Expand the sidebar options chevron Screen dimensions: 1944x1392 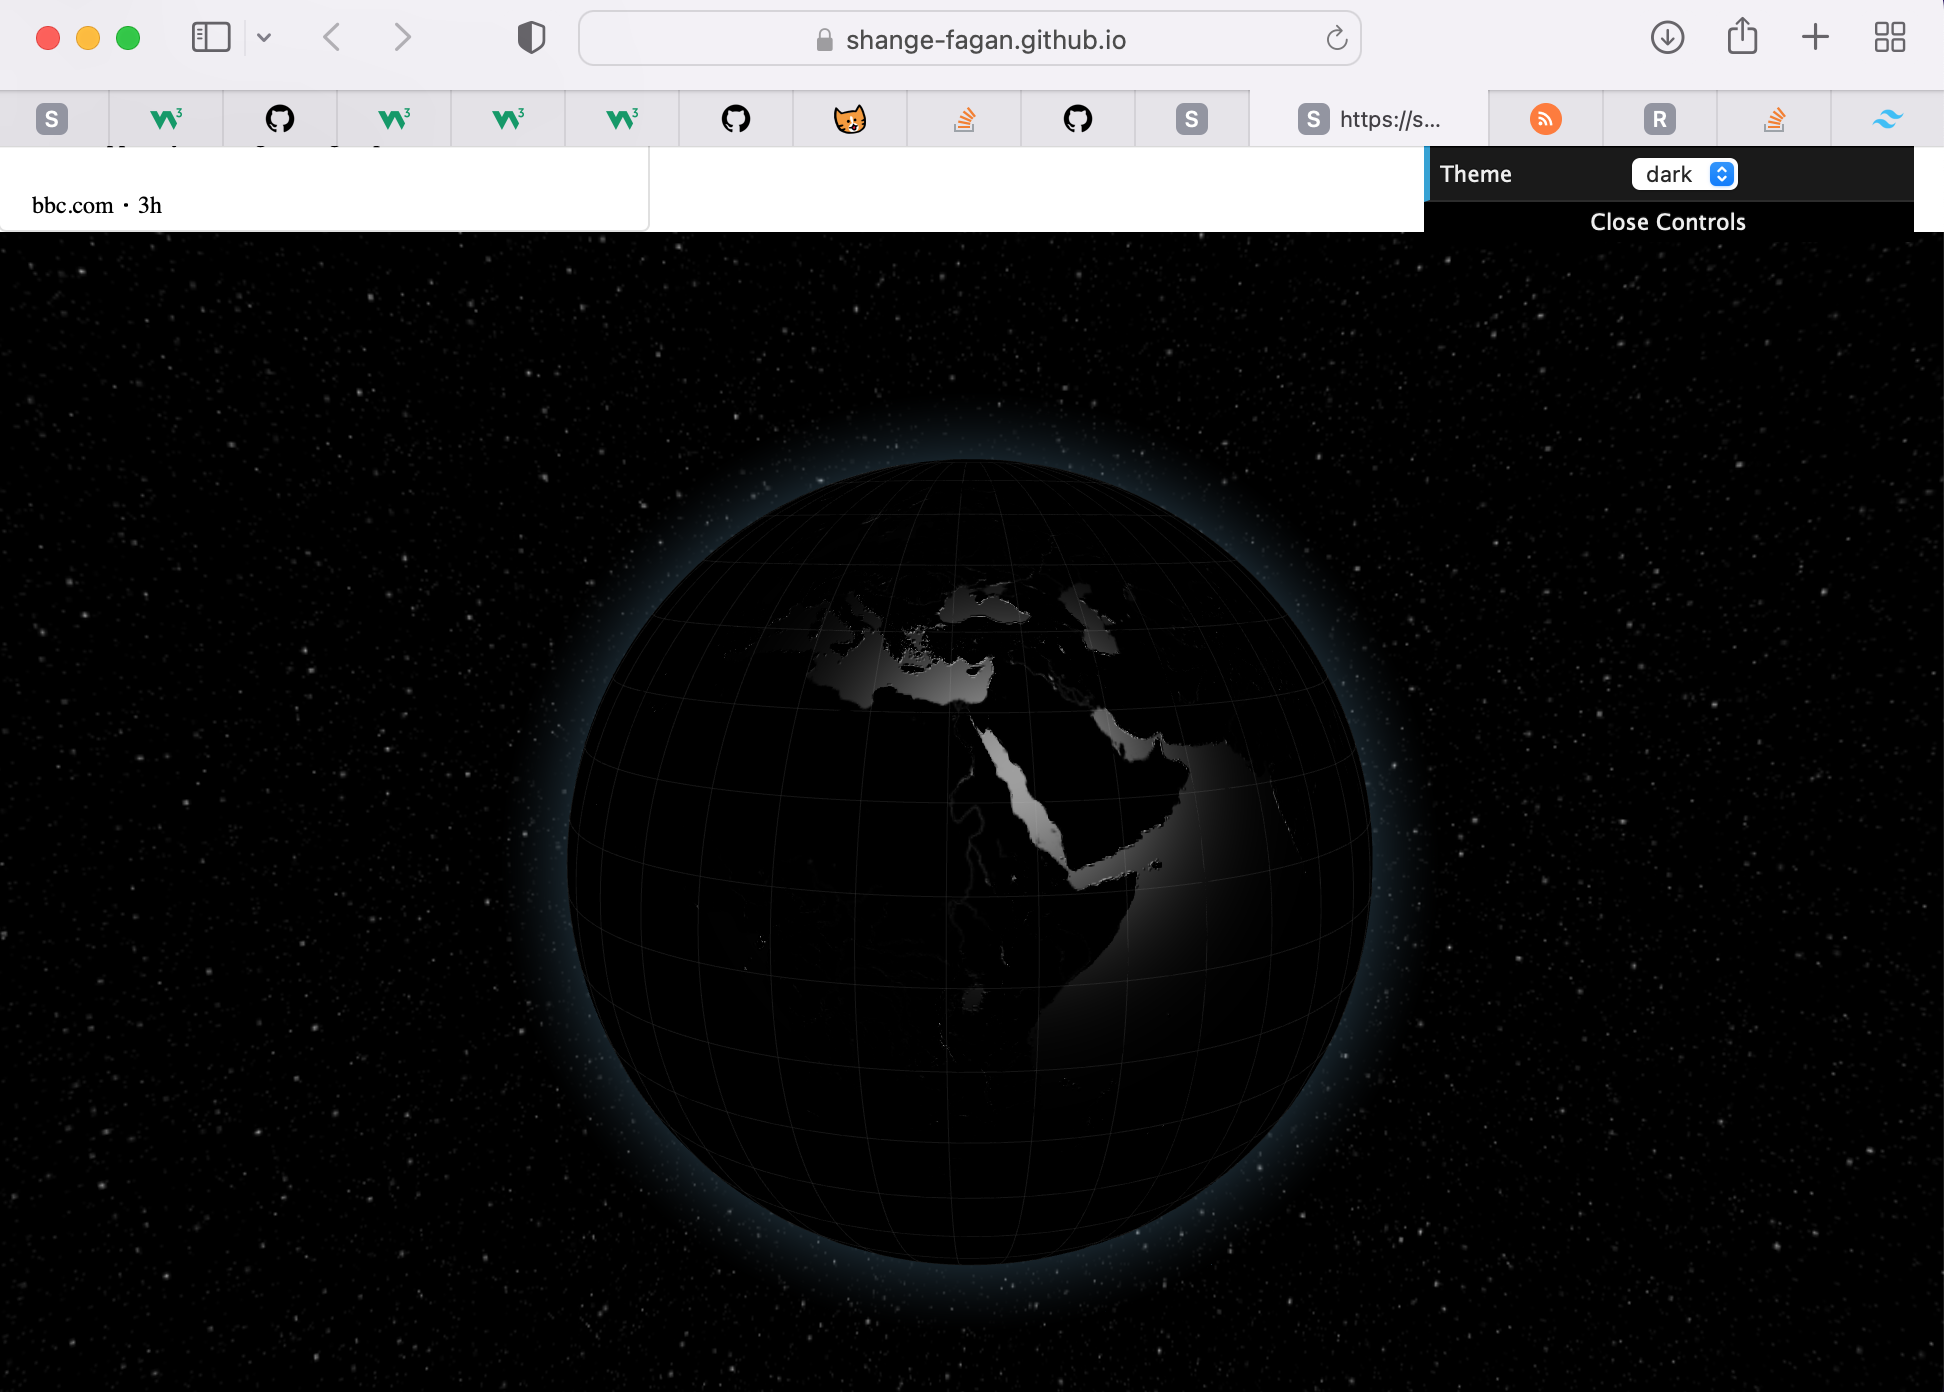click(x=264, y=37)
